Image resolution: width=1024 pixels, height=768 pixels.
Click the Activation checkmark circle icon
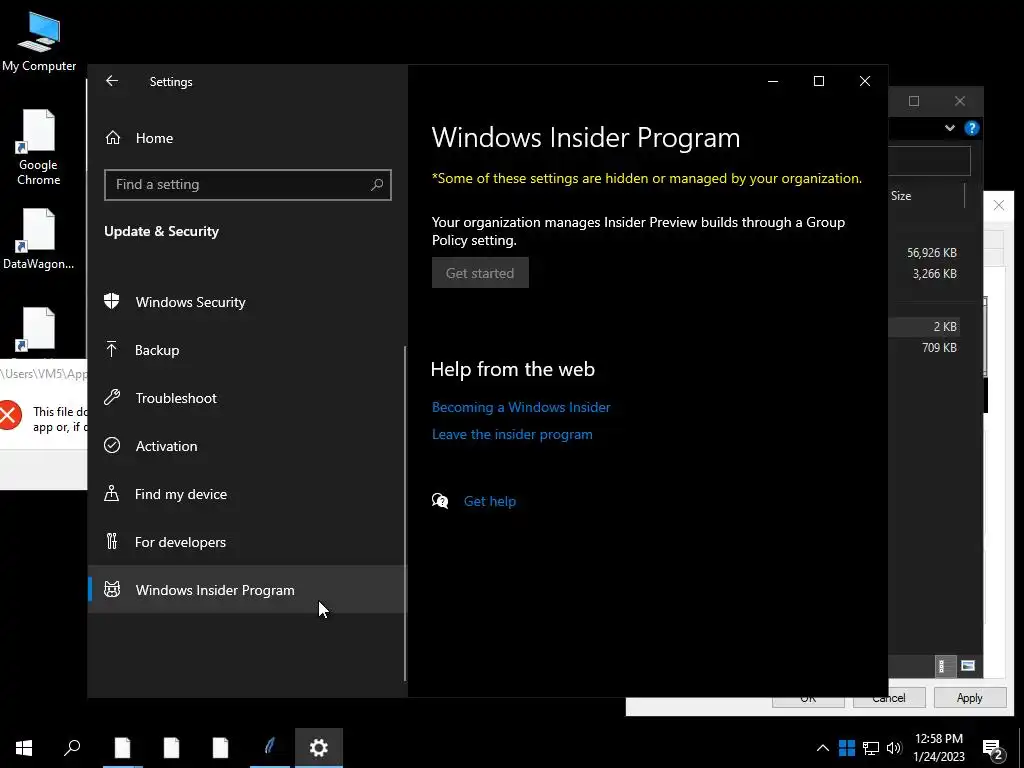tap(112, 445)
